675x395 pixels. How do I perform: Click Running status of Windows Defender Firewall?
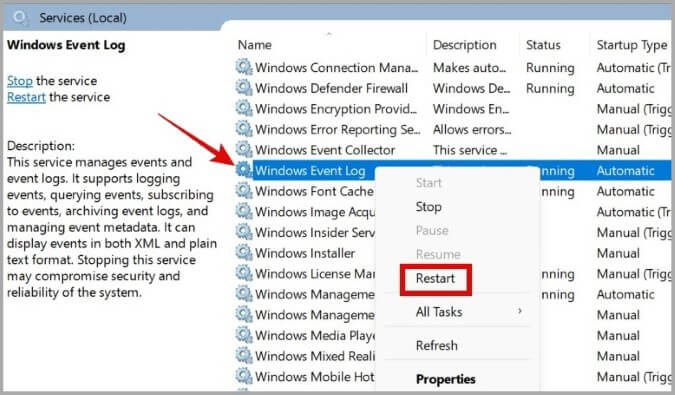click(x=550, y=89)
